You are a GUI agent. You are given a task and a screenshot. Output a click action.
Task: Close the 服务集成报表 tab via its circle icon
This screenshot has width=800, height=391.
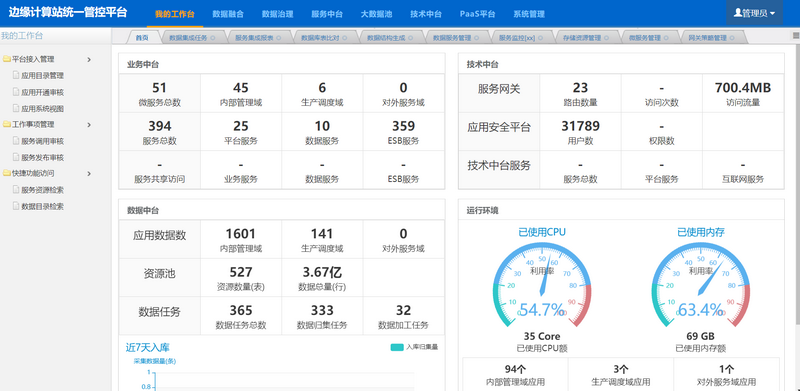(278, 38)
